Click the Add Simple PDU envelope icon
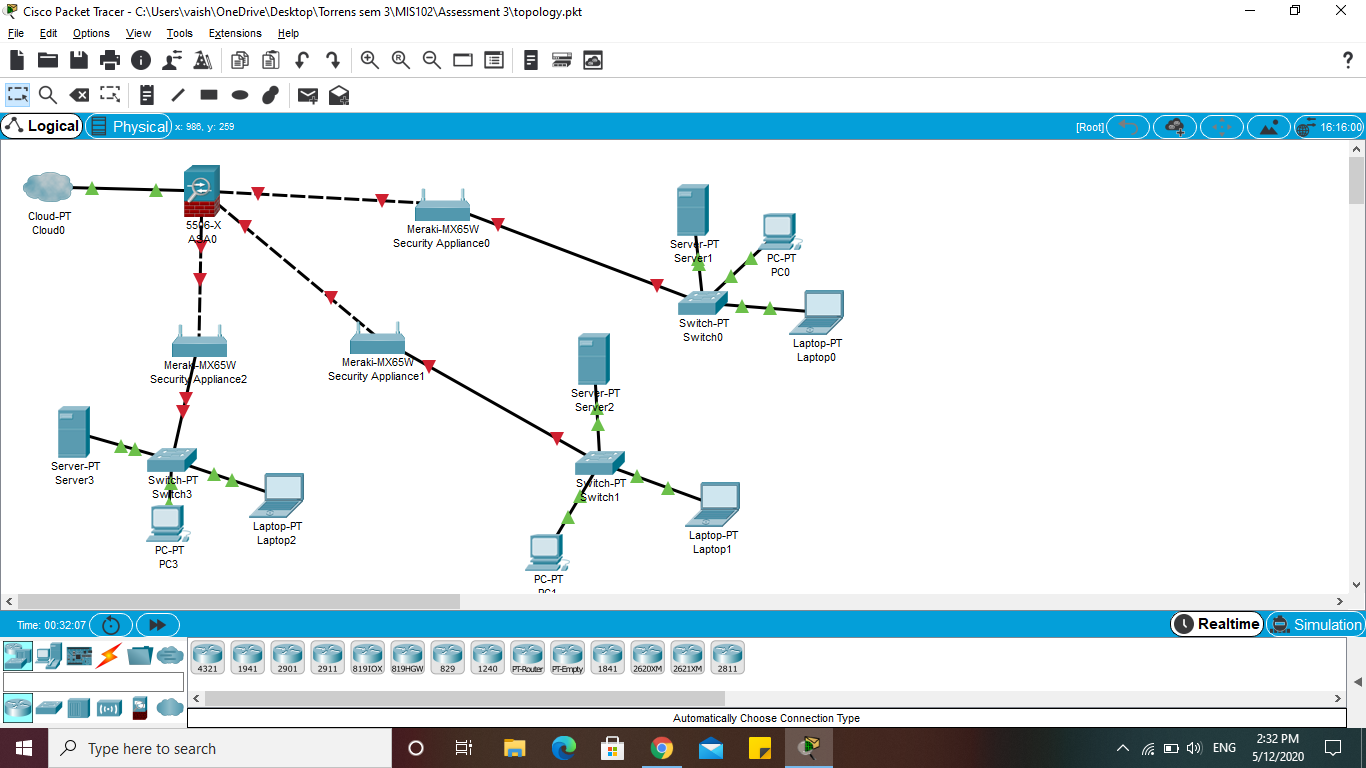This screenshot has width=1366, height=768. click(308, 95)
